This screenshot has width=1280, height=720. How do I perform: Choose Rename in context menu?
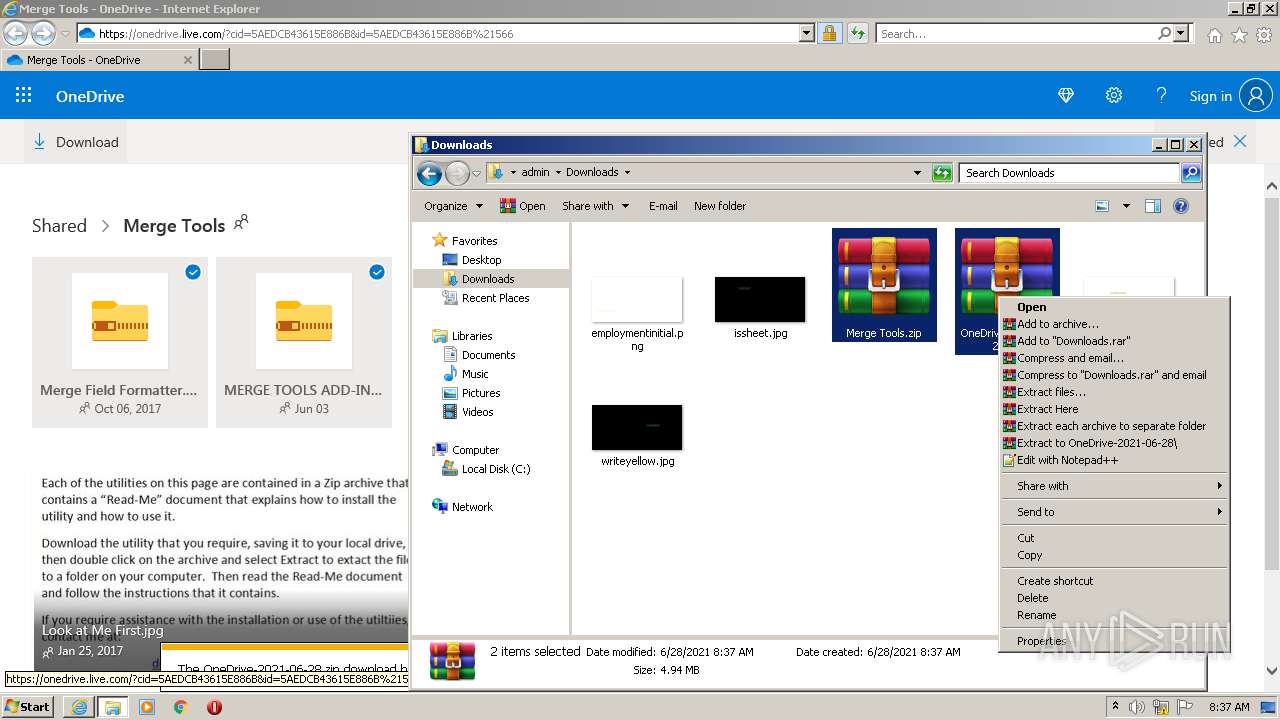coord(1114,615)
